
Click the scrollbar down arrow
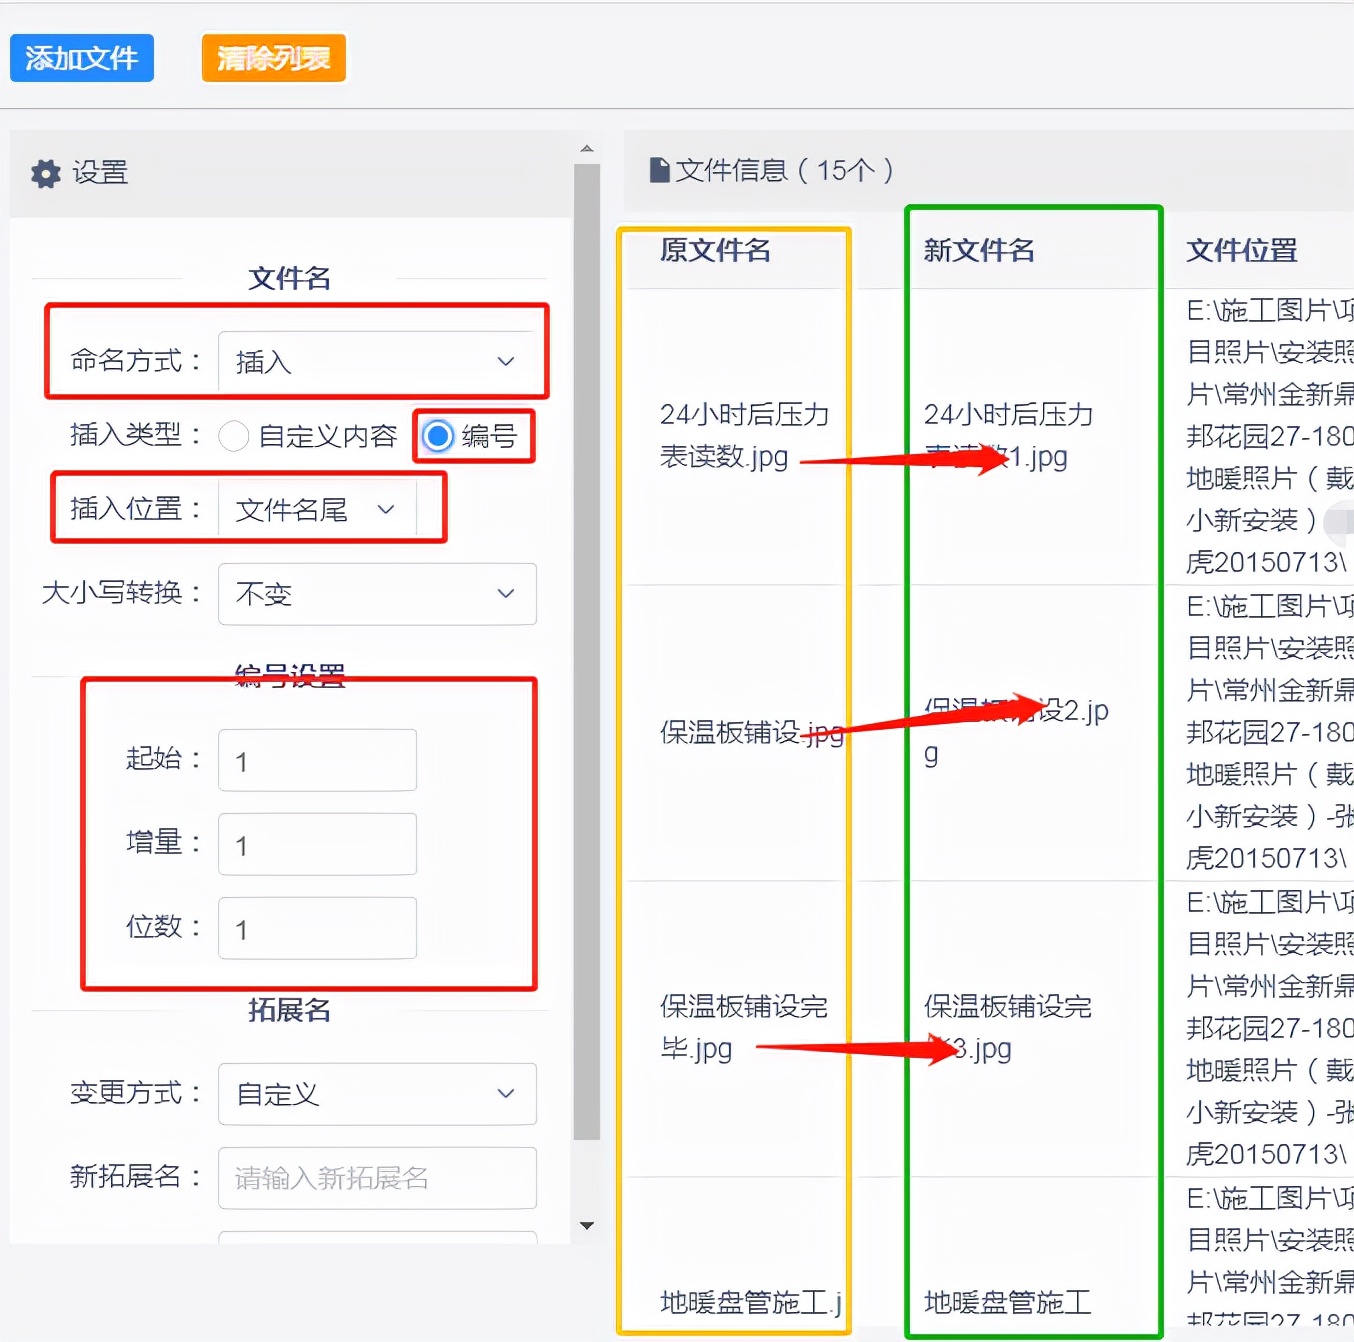[587, 1225]
